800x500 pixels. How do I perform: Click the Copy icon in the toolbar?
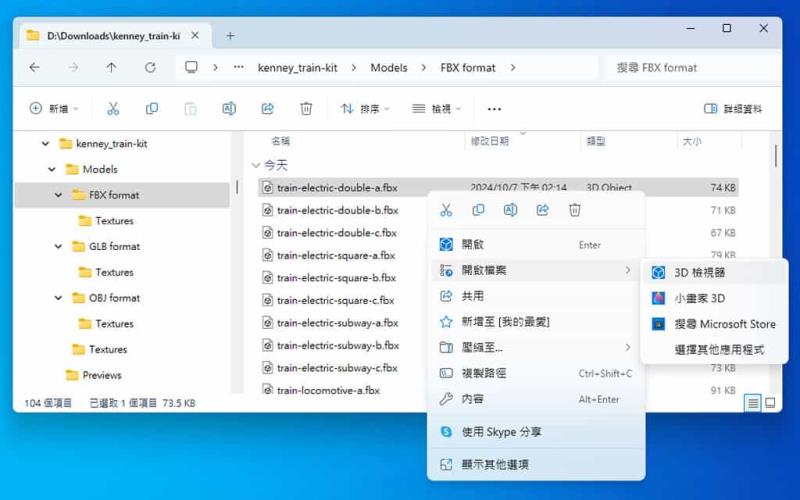(x=152, y=109)
